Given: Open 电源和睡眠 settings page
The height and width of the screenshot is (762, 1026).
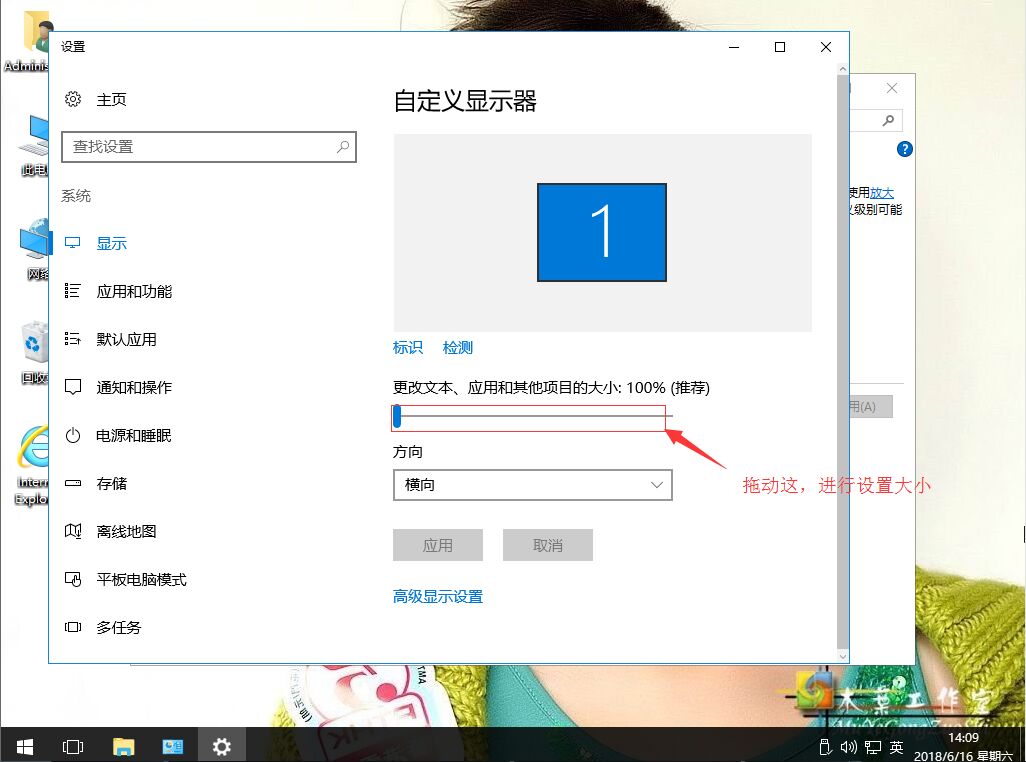Looking at the screenshot, I should click(x=133, y=435).
